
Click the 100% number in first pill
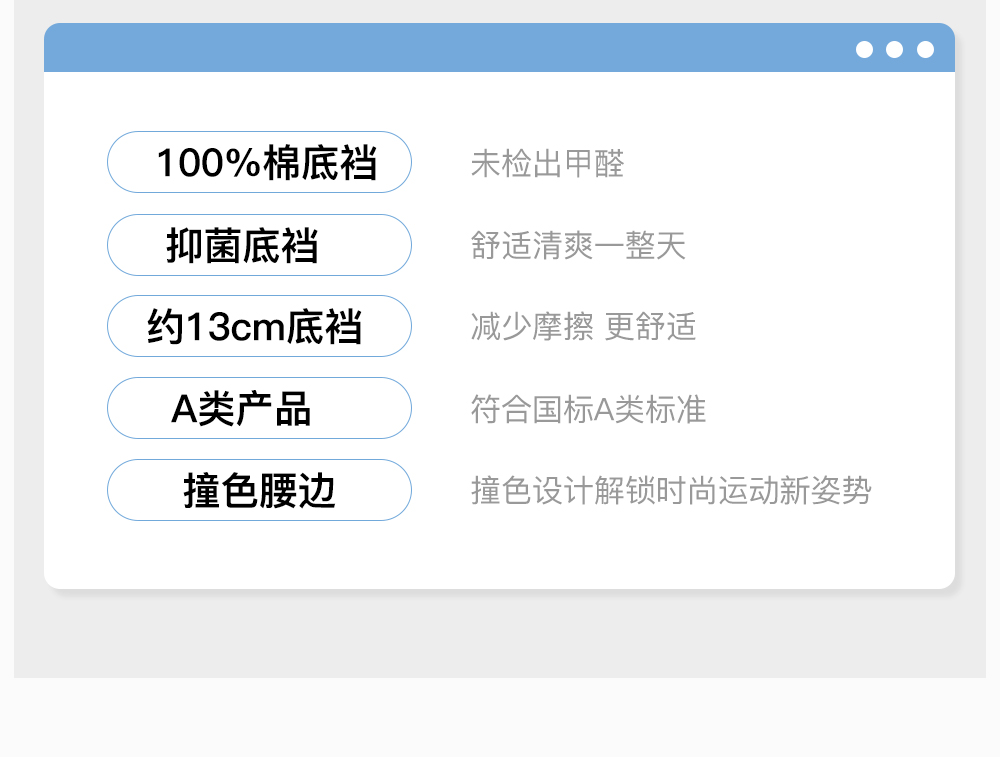coord(208,162)
